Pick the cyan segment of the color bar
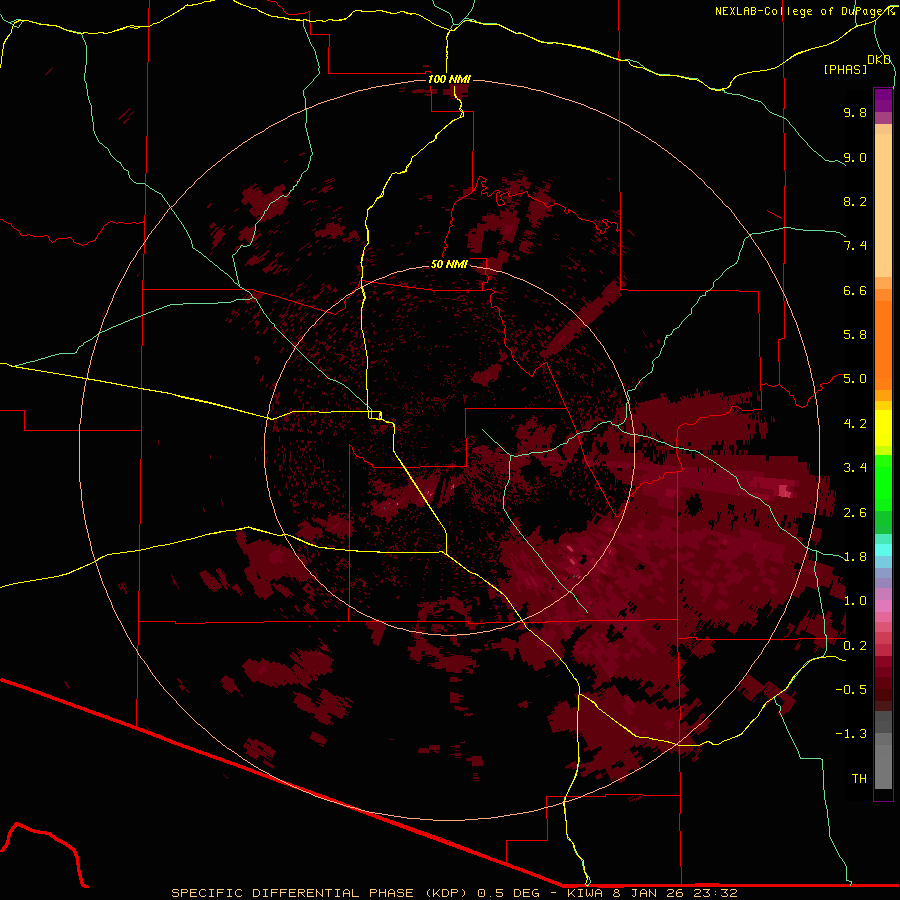Viewport: 900px width, 900px height. pyautogui.click(x=883, y=550)
